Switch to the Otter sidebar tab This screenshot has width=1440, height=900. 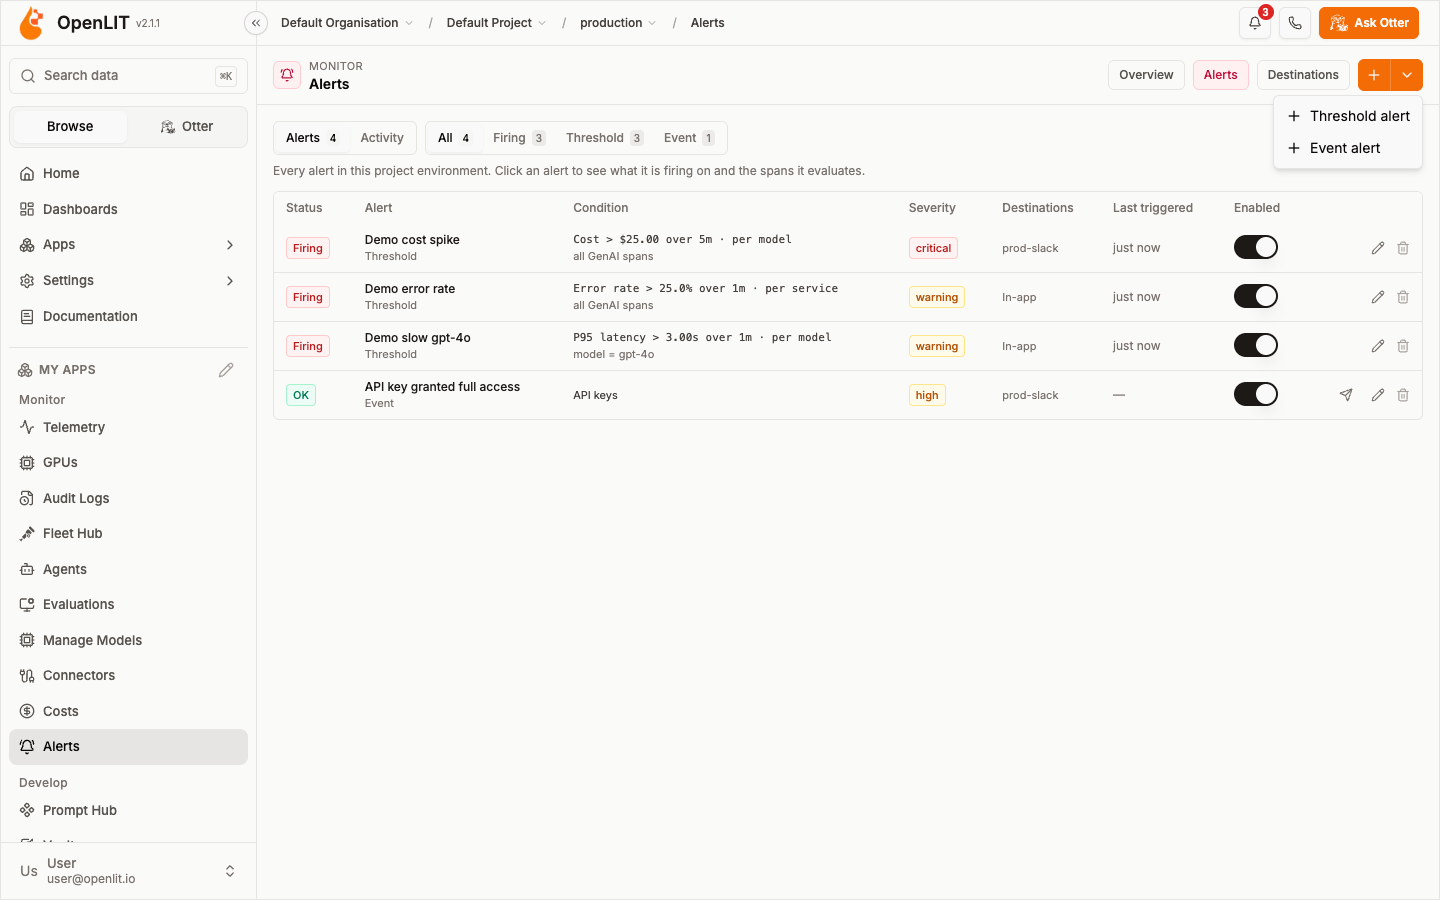(187, 127)
